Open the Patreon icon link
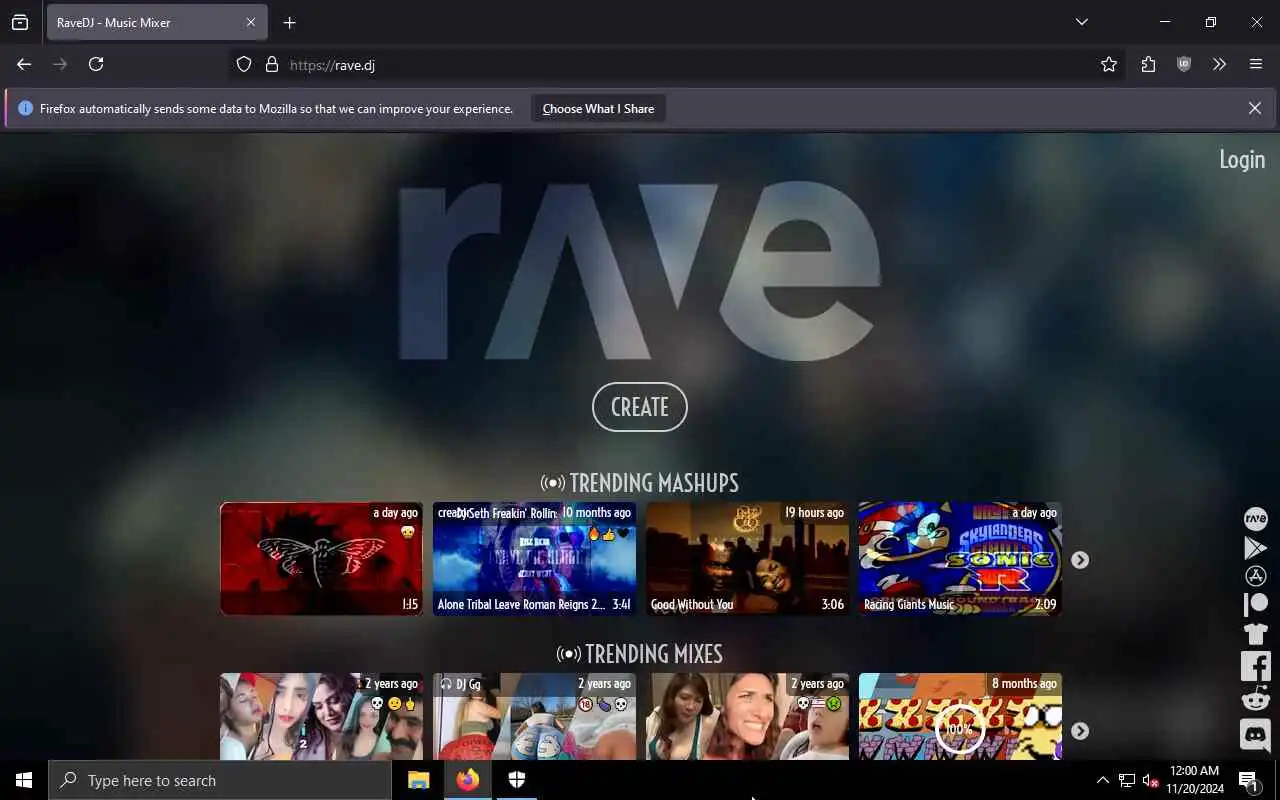The image size is (1280, 800). (x=1255, y=605)
